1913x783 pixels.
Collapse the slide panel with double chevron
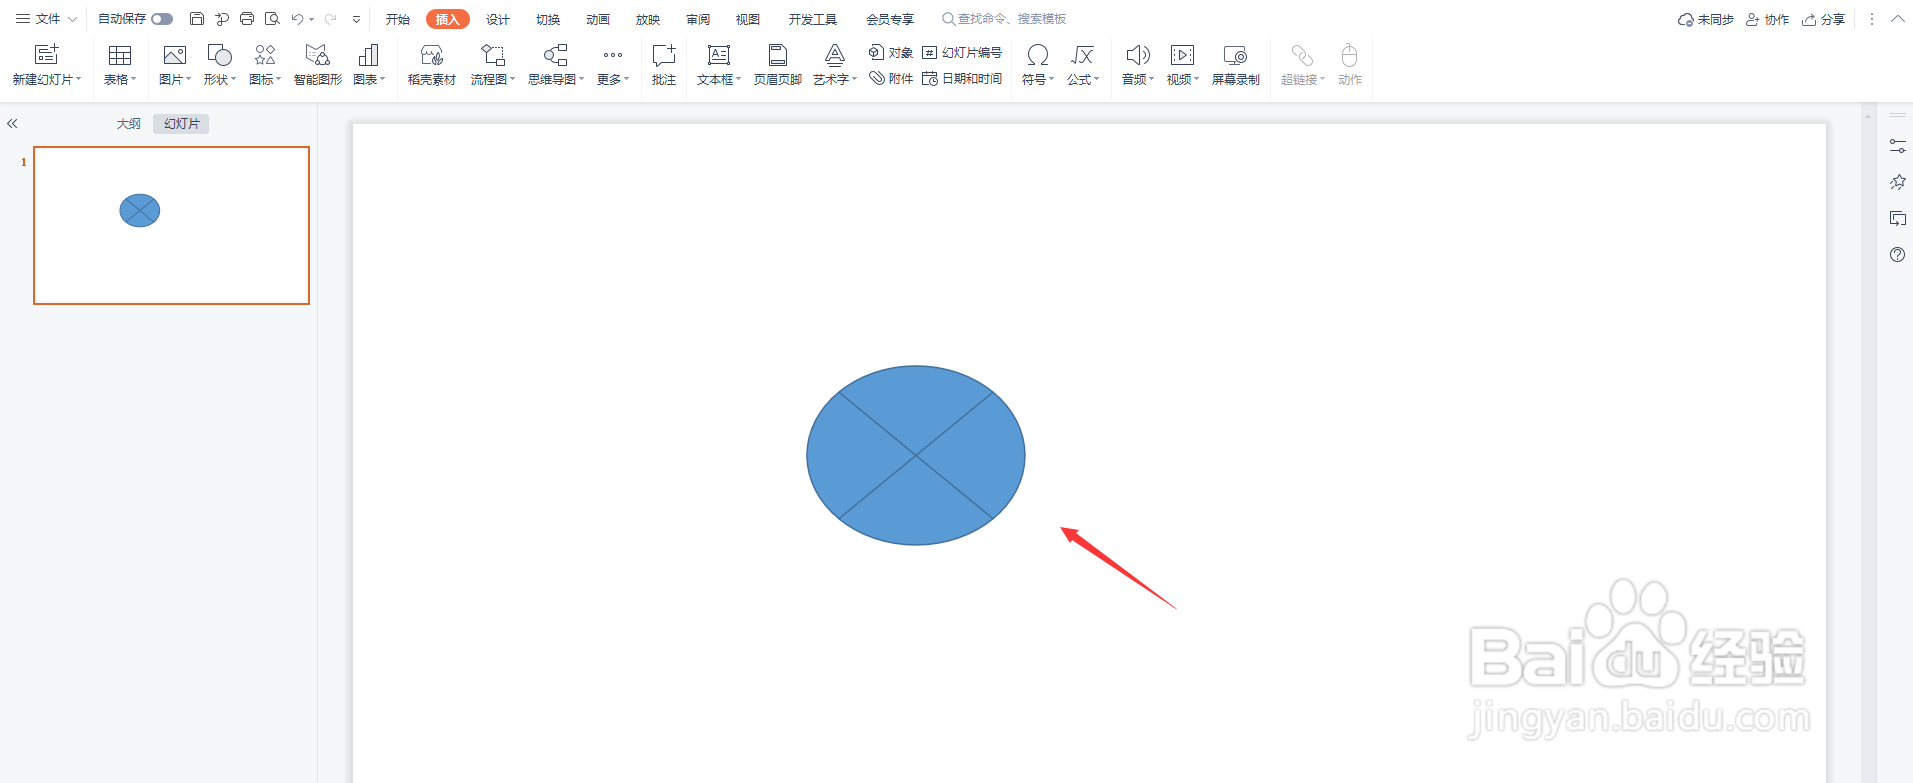coord(12,124)
